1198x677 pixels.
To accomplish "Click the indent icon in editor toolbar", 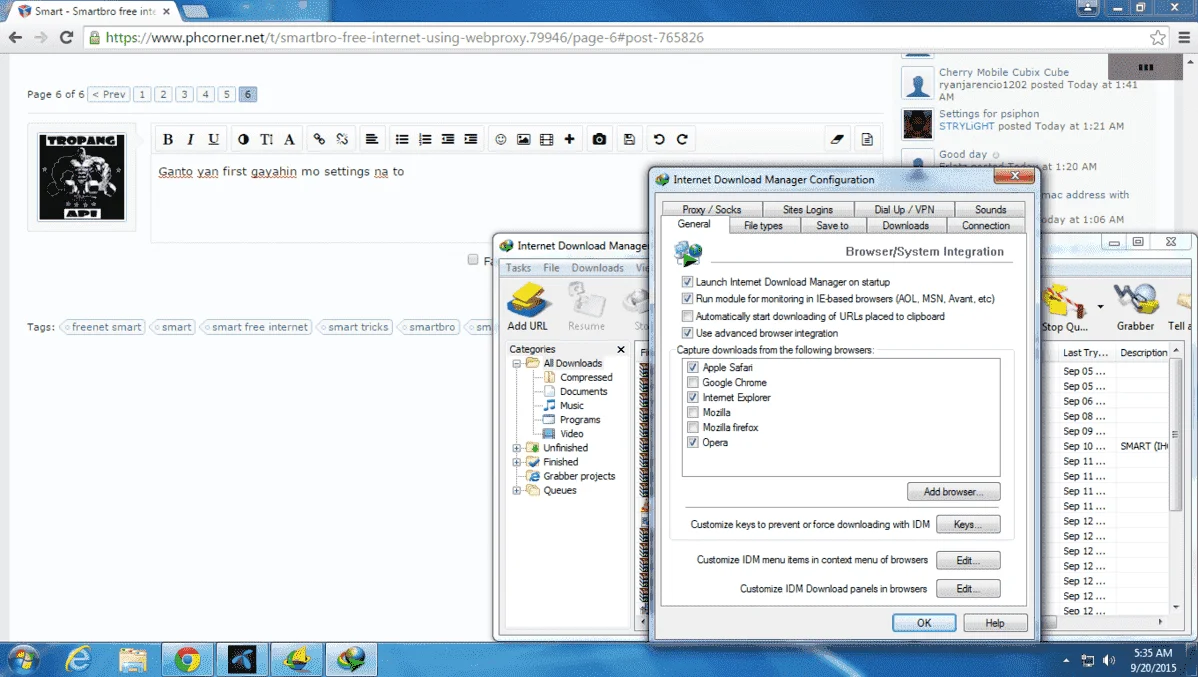I will coord(471,139).
